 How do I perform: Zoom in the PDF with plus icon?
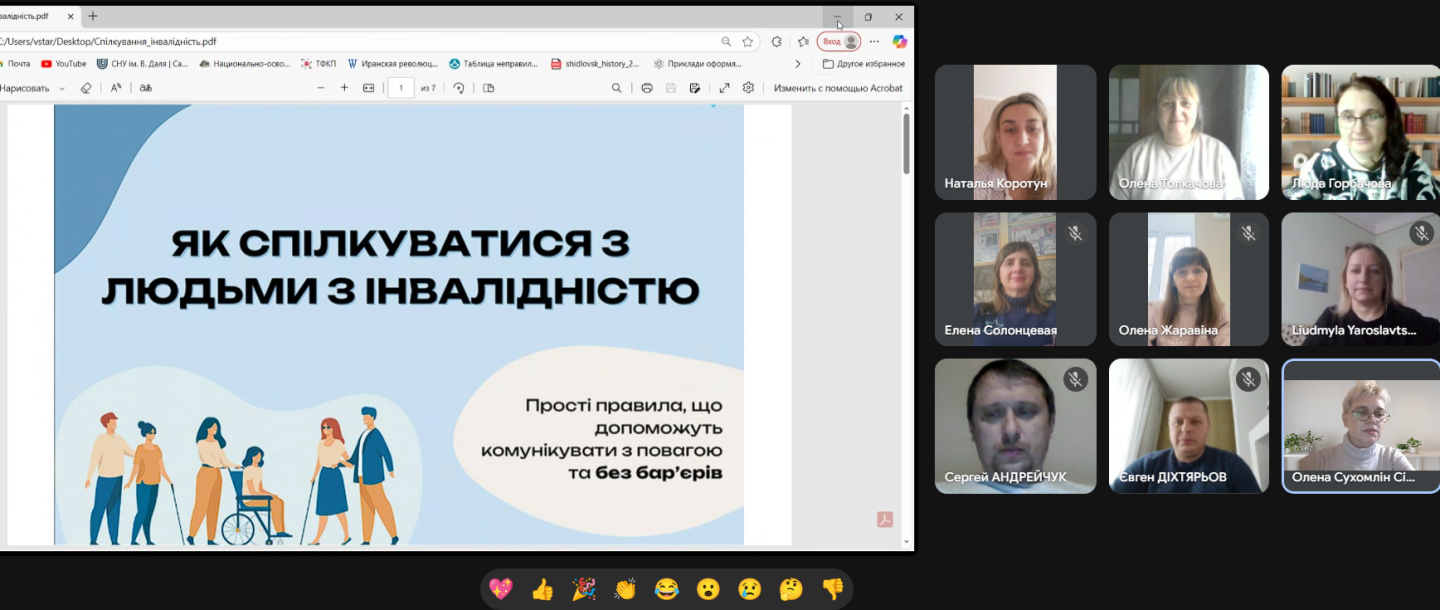(344, 88)
